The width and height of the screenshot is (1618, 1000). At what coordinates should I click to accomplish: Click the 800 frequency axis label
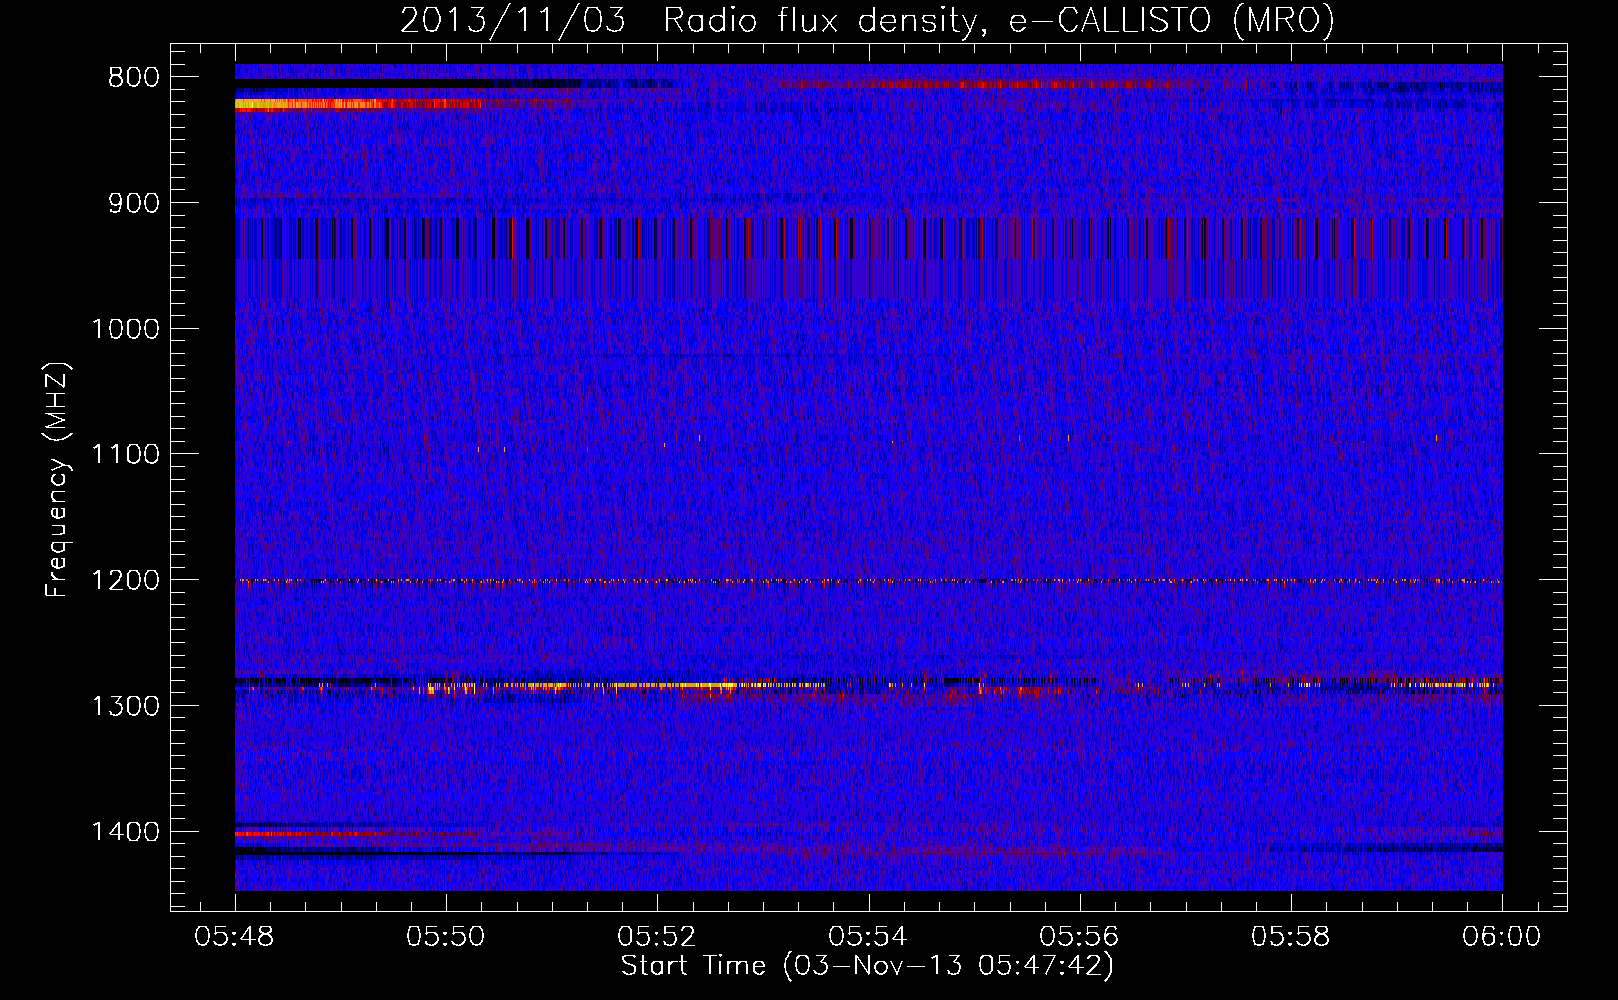coord(133,78)
